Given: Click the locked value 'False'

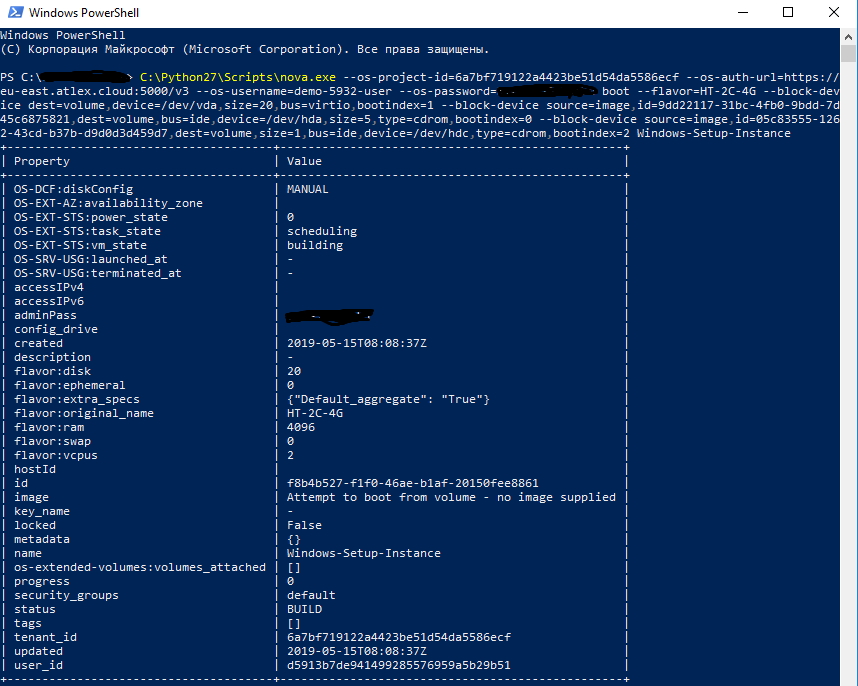Looking at the screenshot, I should point(304,525).
